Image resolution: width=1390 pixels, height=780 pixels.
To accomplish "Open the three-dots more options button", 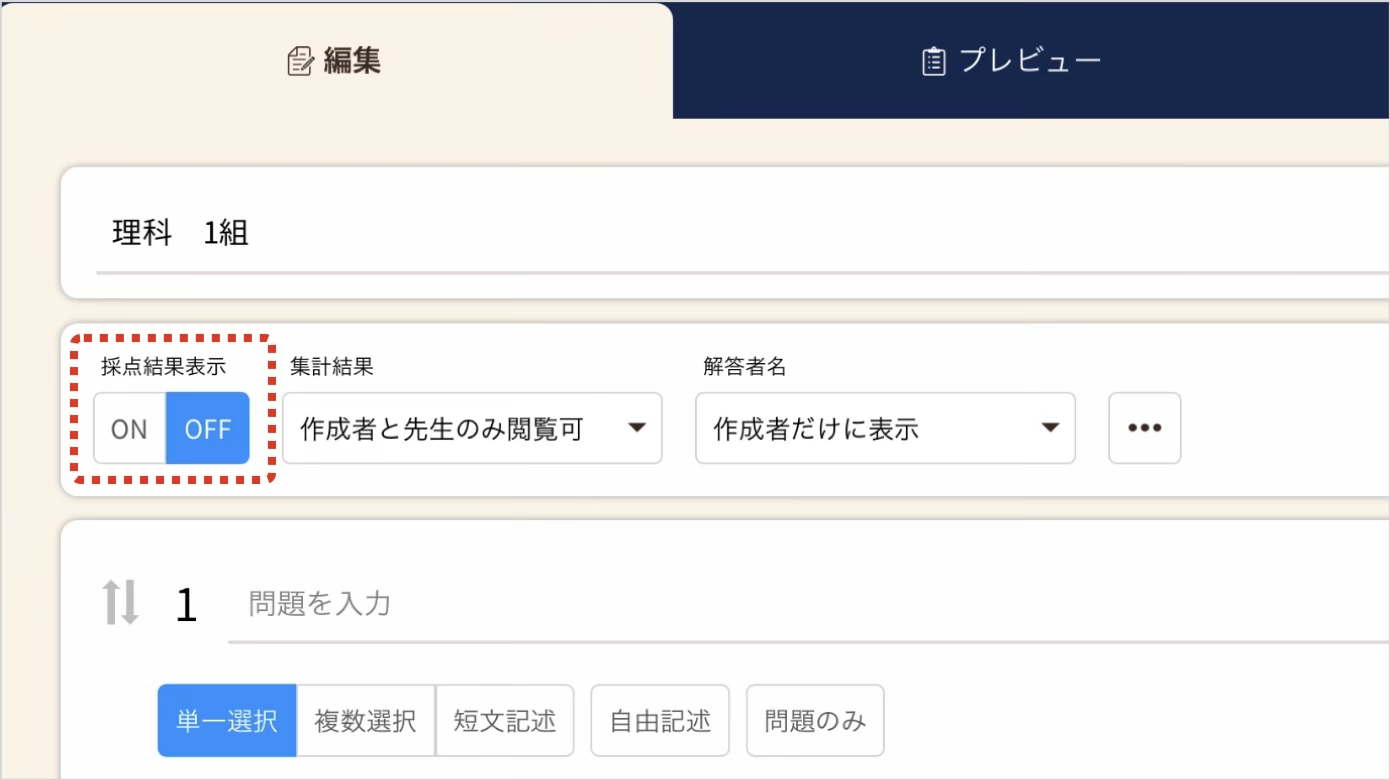I will tap(1145, 428).
